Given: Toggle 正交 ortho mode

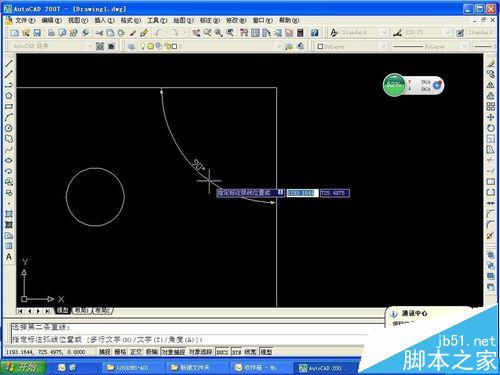Looking at the screenshot, I should pos(136,352).
